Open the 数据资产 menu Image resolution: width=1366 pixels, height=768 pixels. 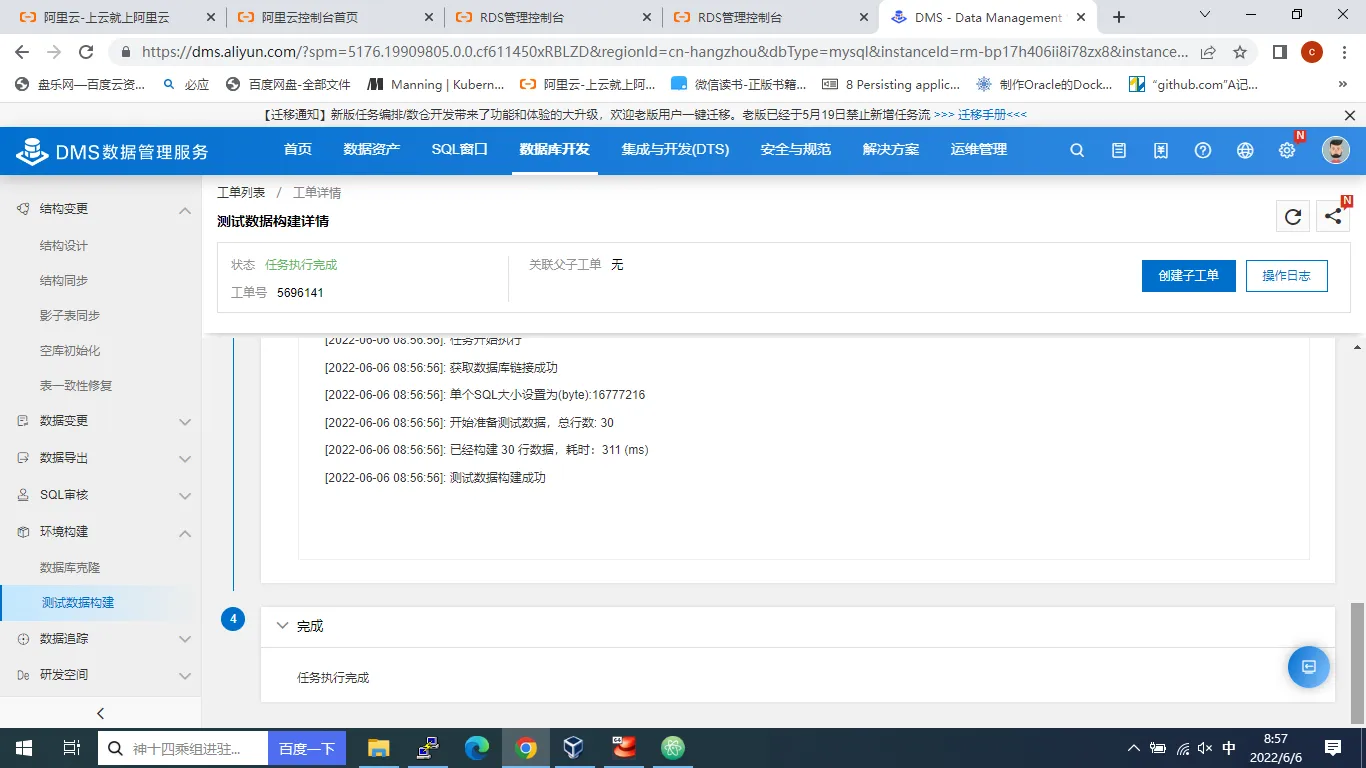[x=372, y=150]
